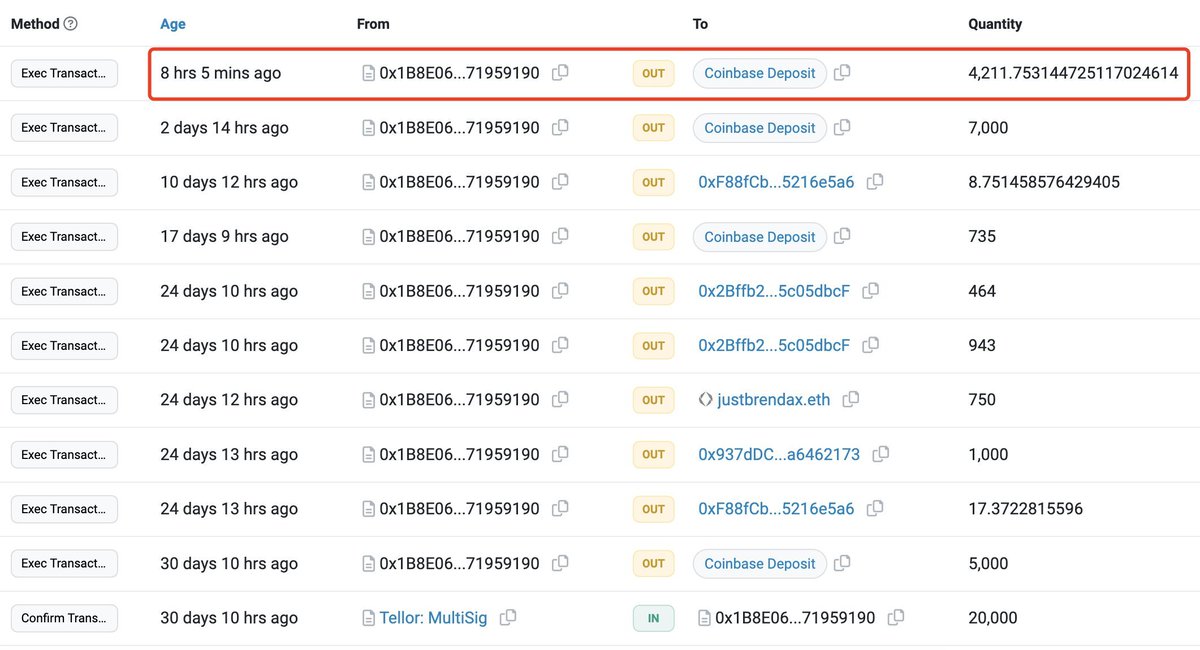The width and height of the screenshot is (1200, 650).
Task: Copy From address in the 5,000 quantity row
Action: pyautogui.click(x=560, y=564)
